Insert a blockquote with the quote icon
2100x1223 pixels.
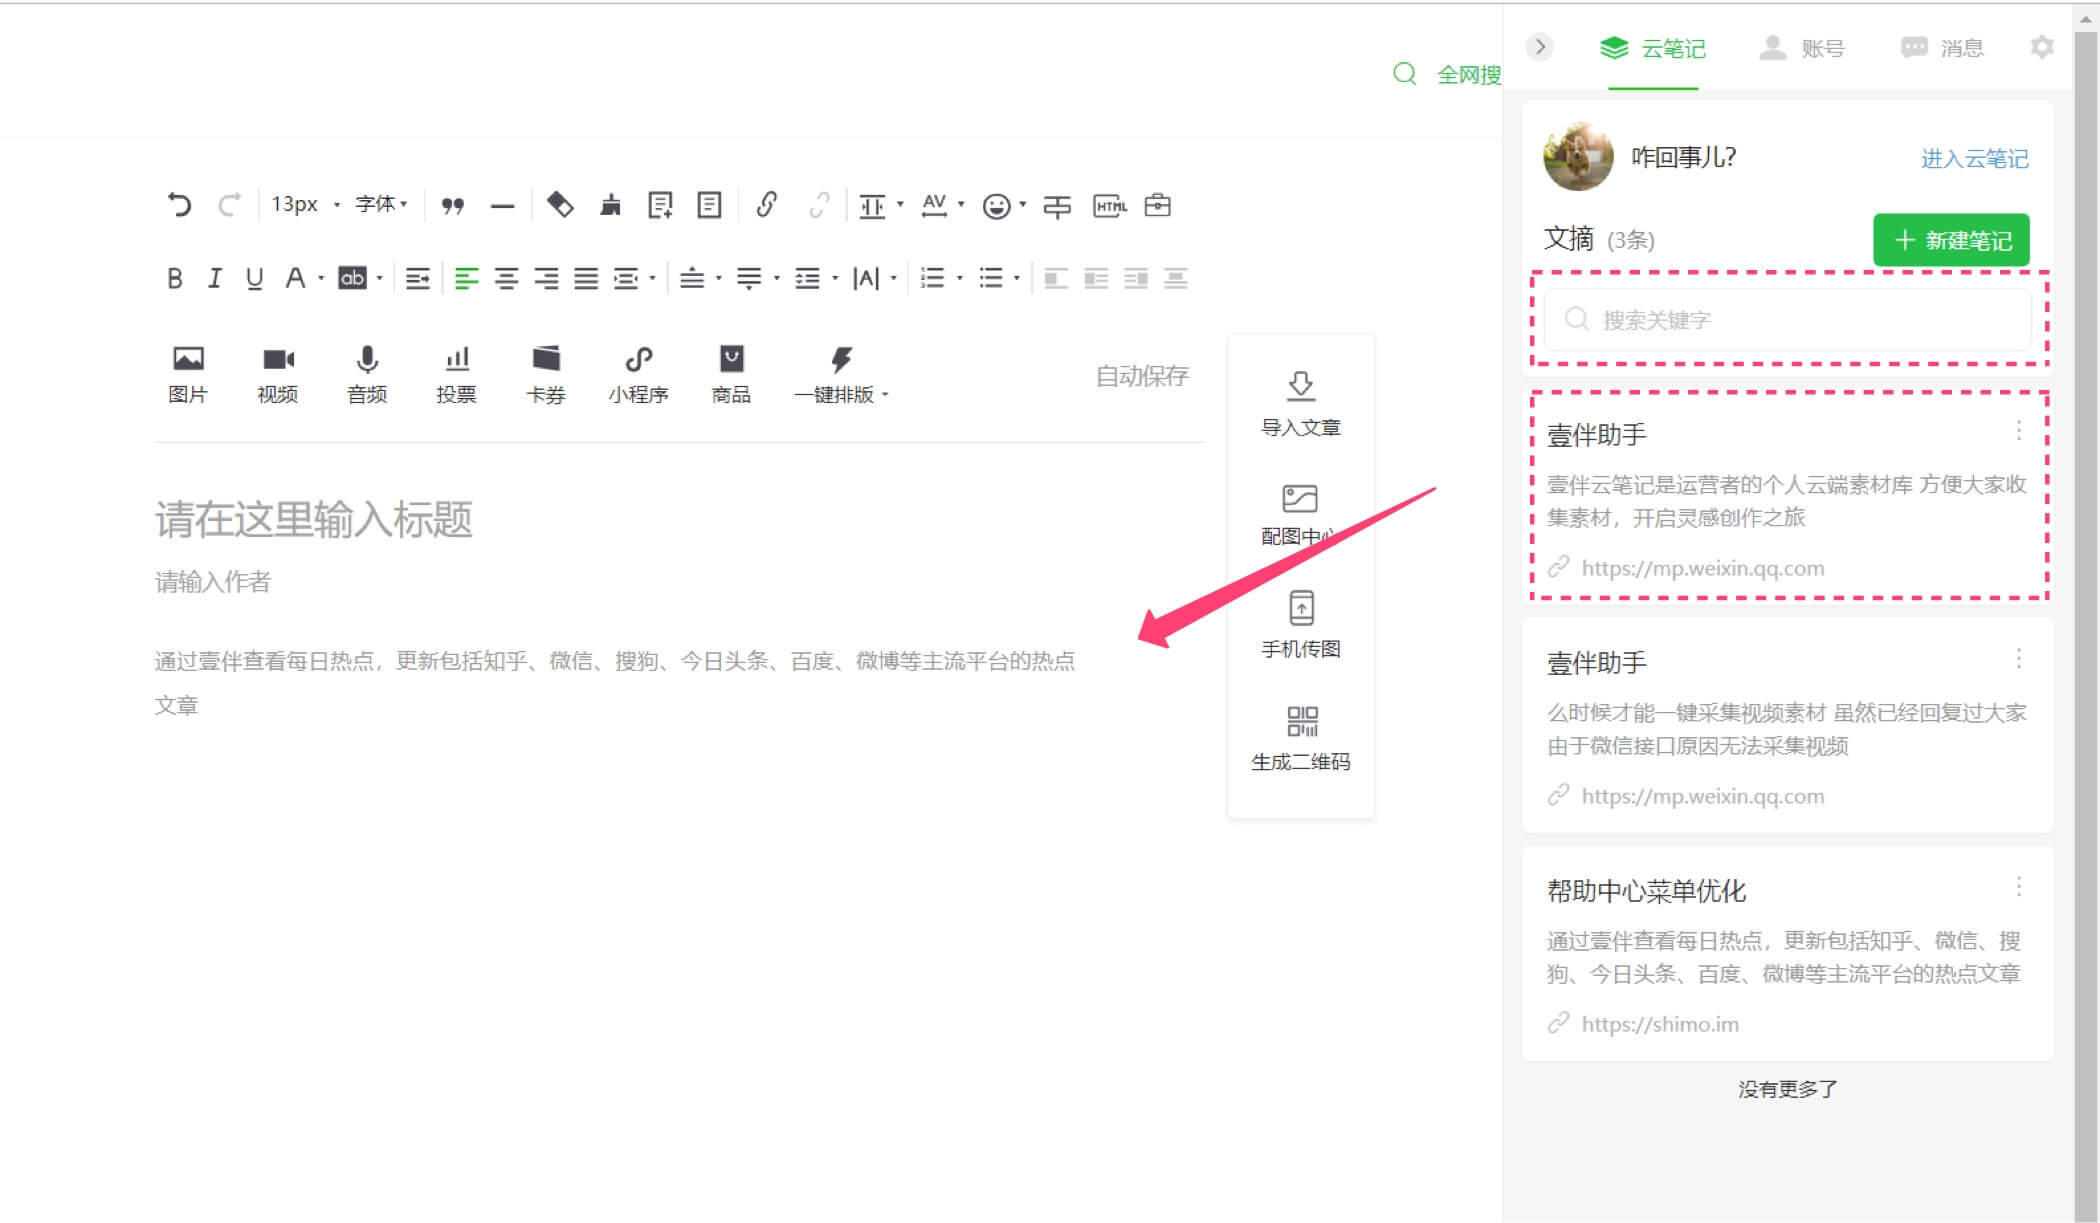453,205
